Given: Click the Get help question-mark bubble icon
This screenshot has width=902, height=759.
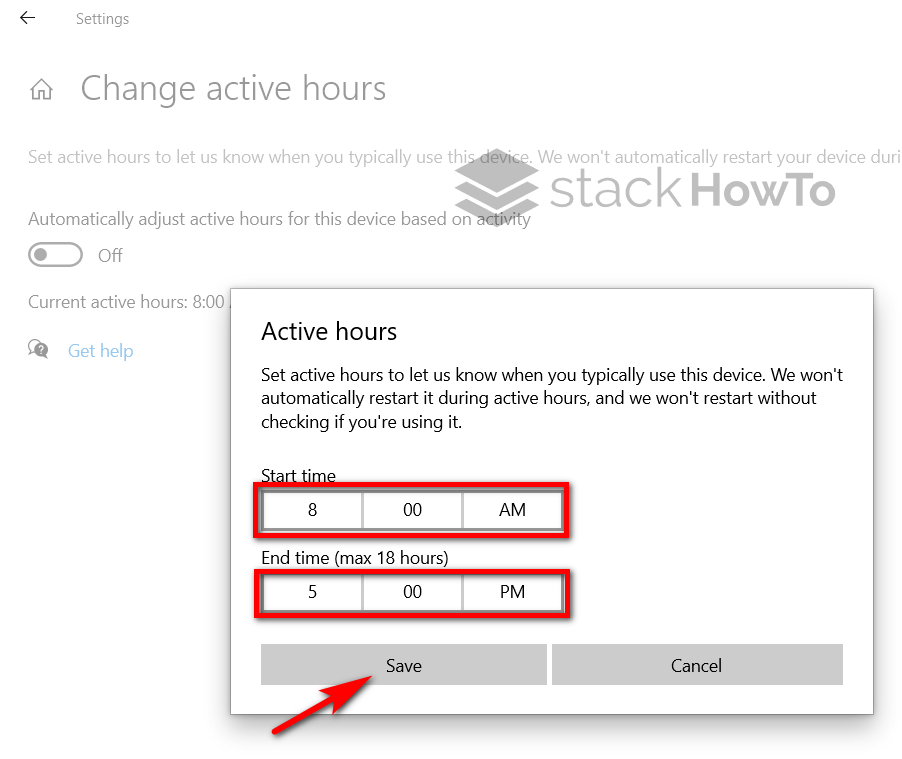Looking at the screenshot, I should point(37,350).
